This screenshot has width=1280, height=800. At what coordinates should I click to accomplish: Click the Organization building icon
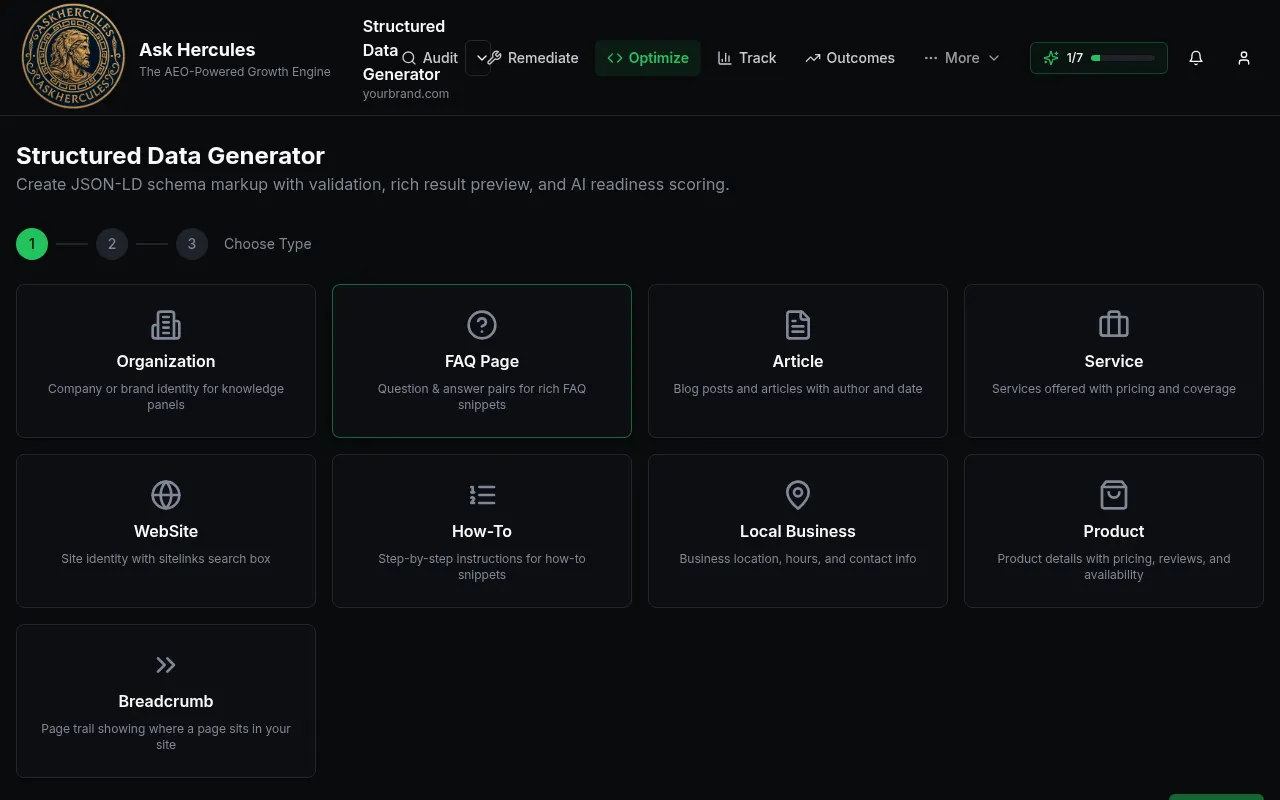pos(166,325)
